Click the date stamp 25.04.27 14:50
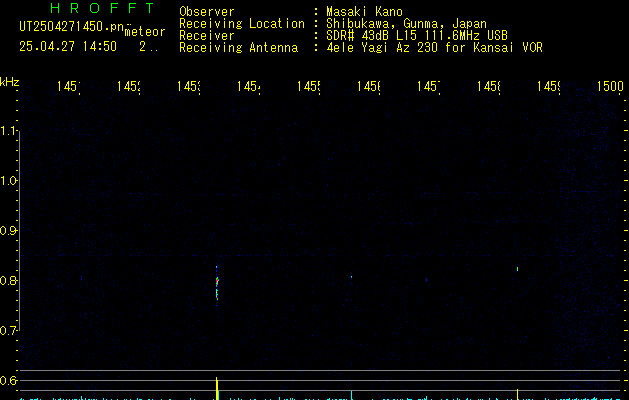 pyautogui.click(x=68, y=46)
